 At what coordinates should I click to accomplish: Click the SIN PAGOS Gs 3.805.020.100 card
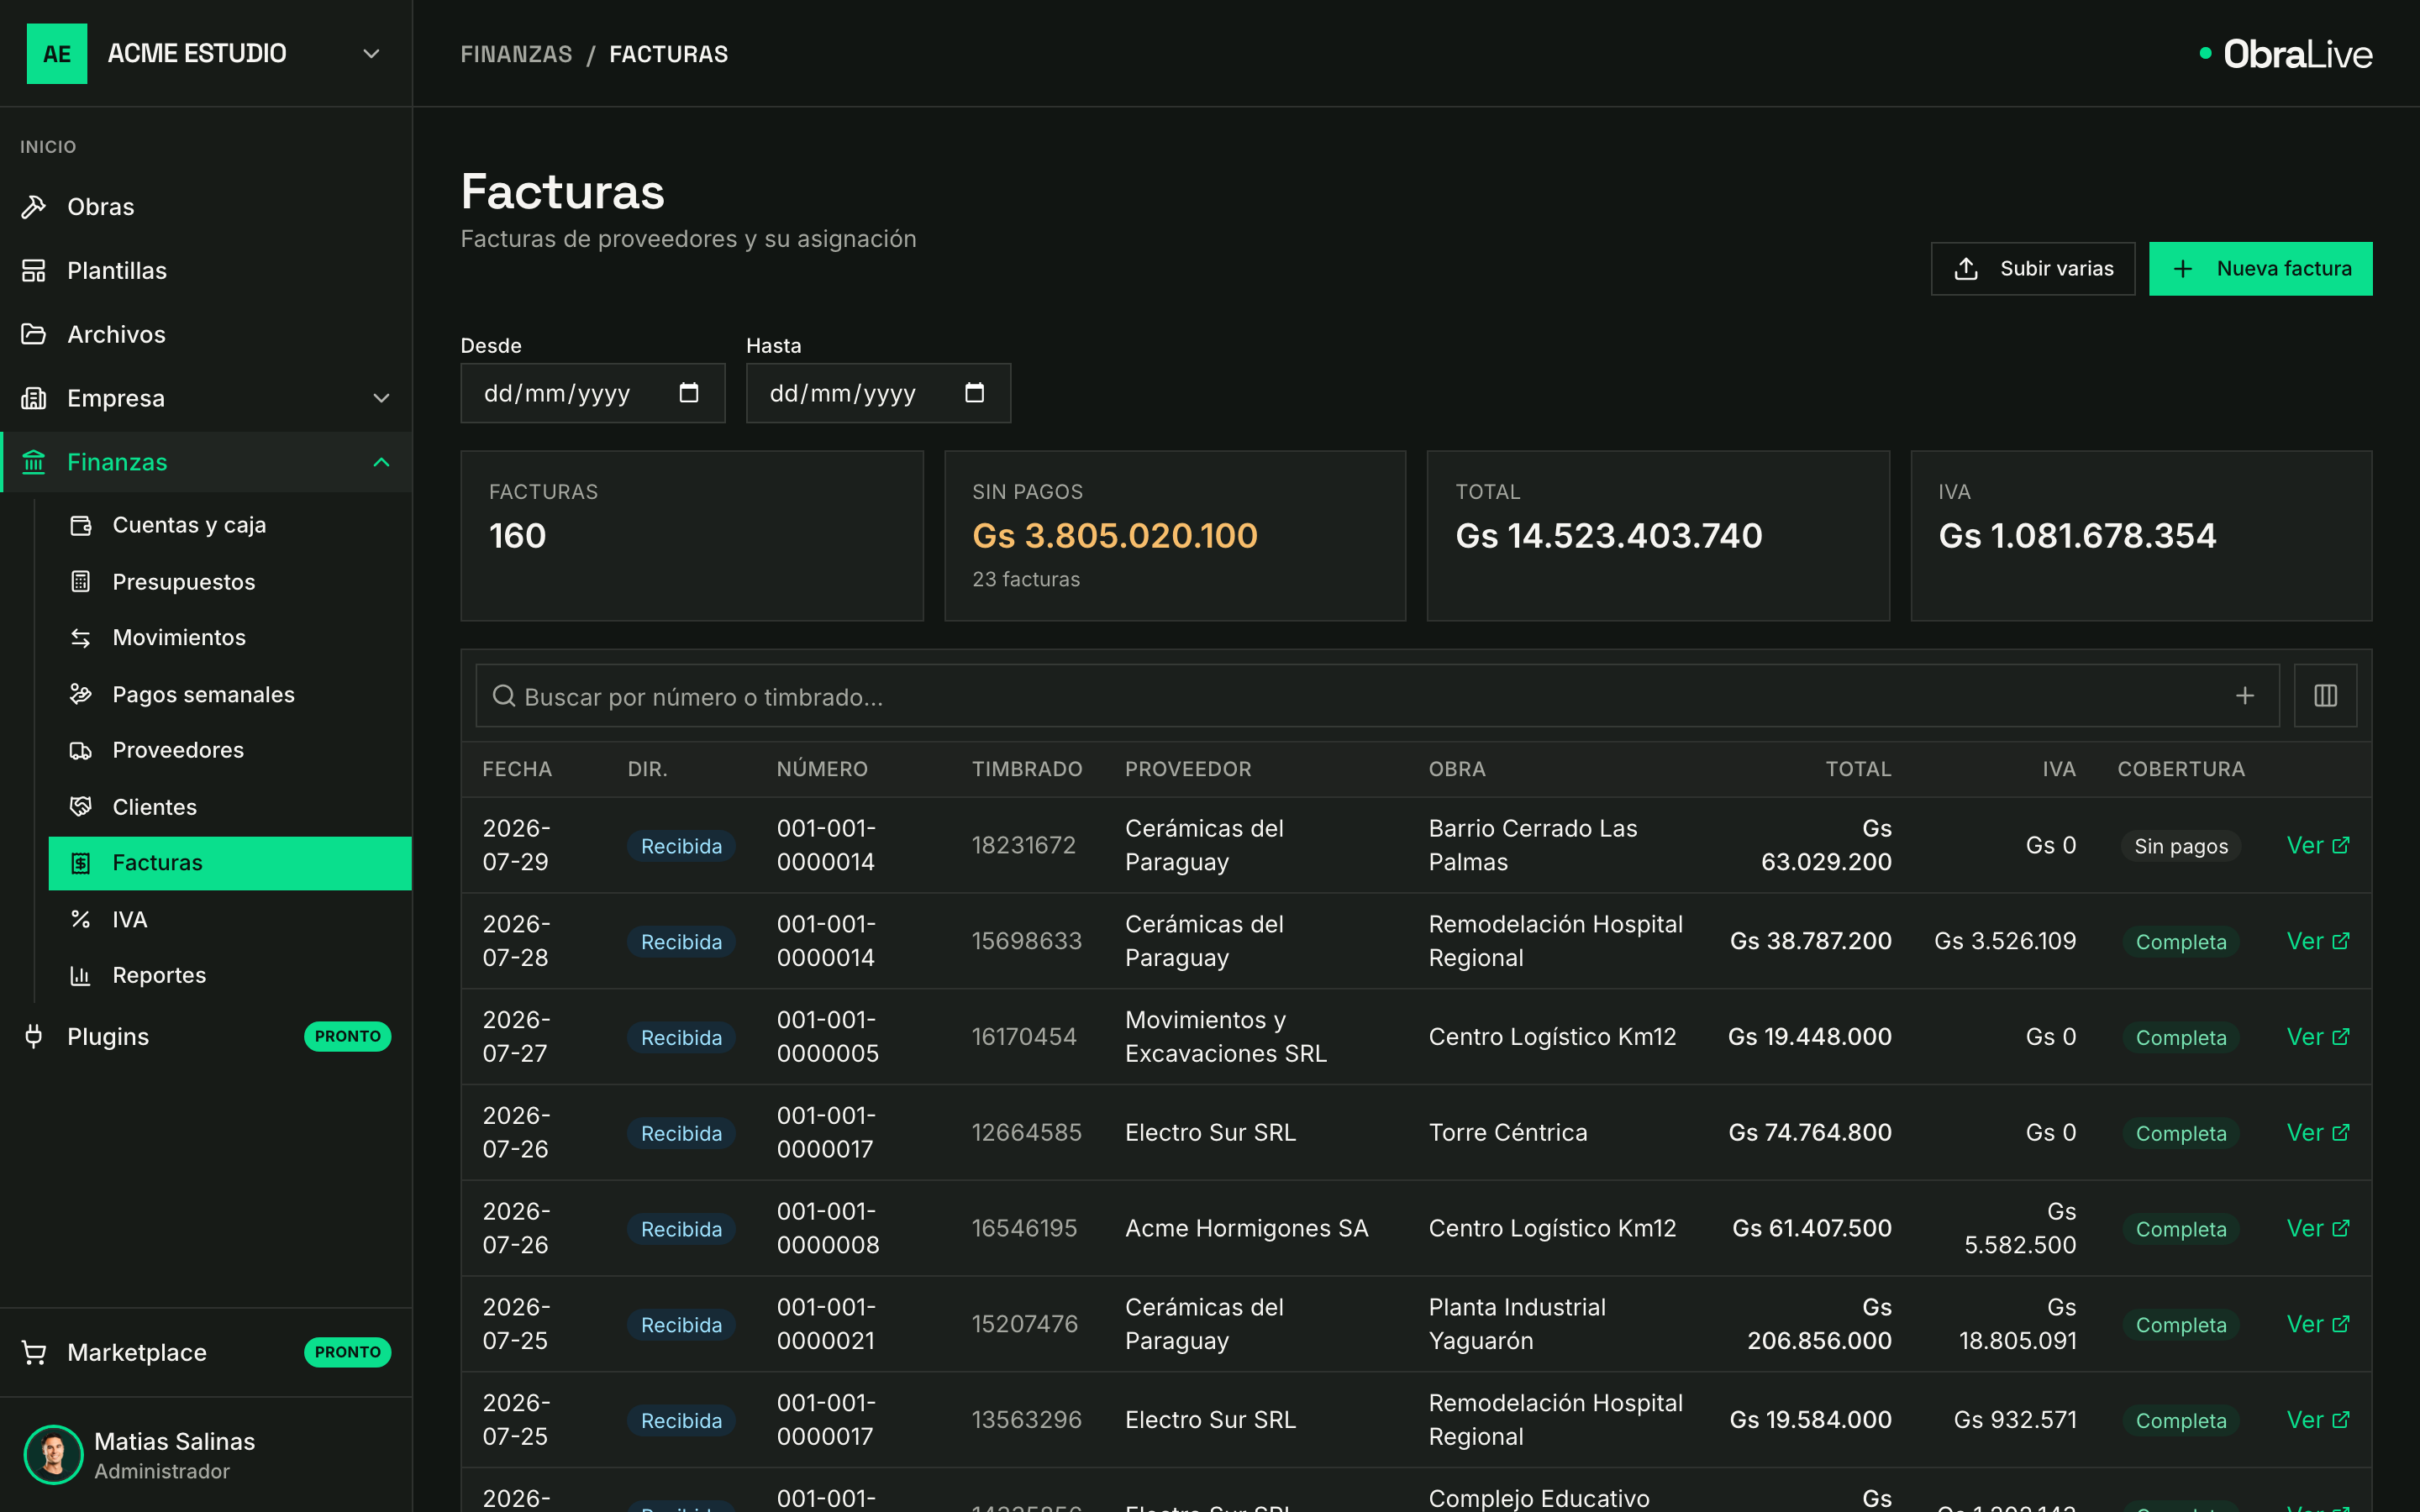[x=1175, y=535]
